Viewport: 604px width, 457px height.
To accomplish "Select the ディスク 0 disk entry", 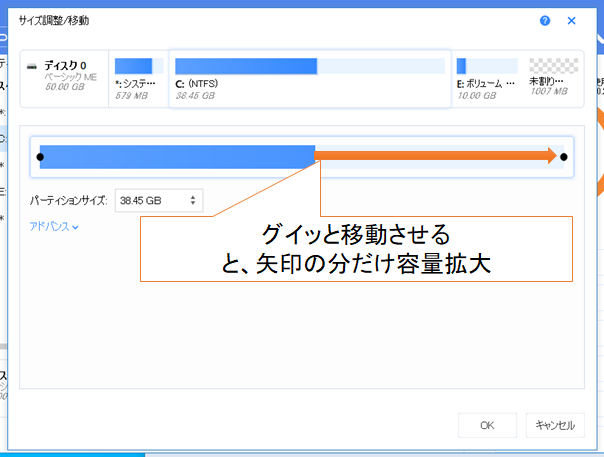I will [64, 79].
